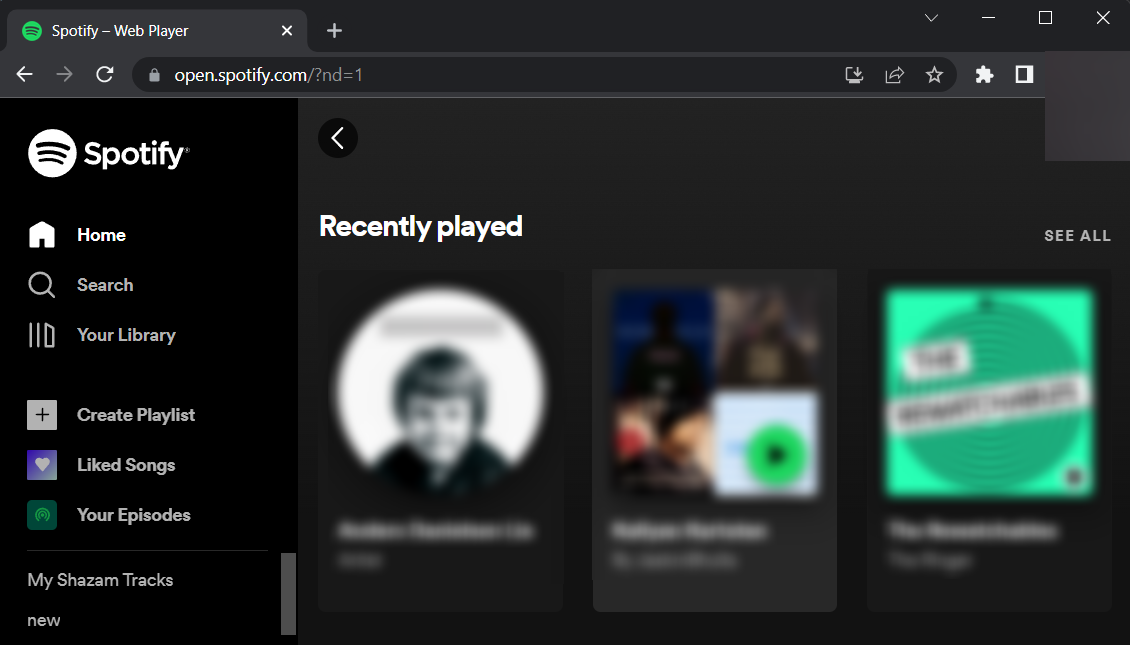Viewport: 1130px width, 645px height.
Task: Click the Spotify logo
Action: [x=108, y=152]
